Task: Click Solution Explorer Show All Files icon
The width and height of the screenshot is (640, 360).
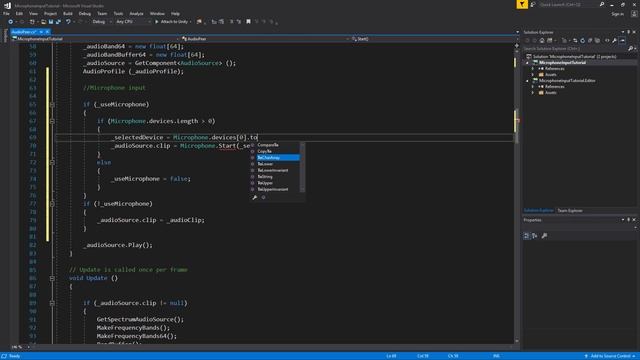Action: pos(598,40)
